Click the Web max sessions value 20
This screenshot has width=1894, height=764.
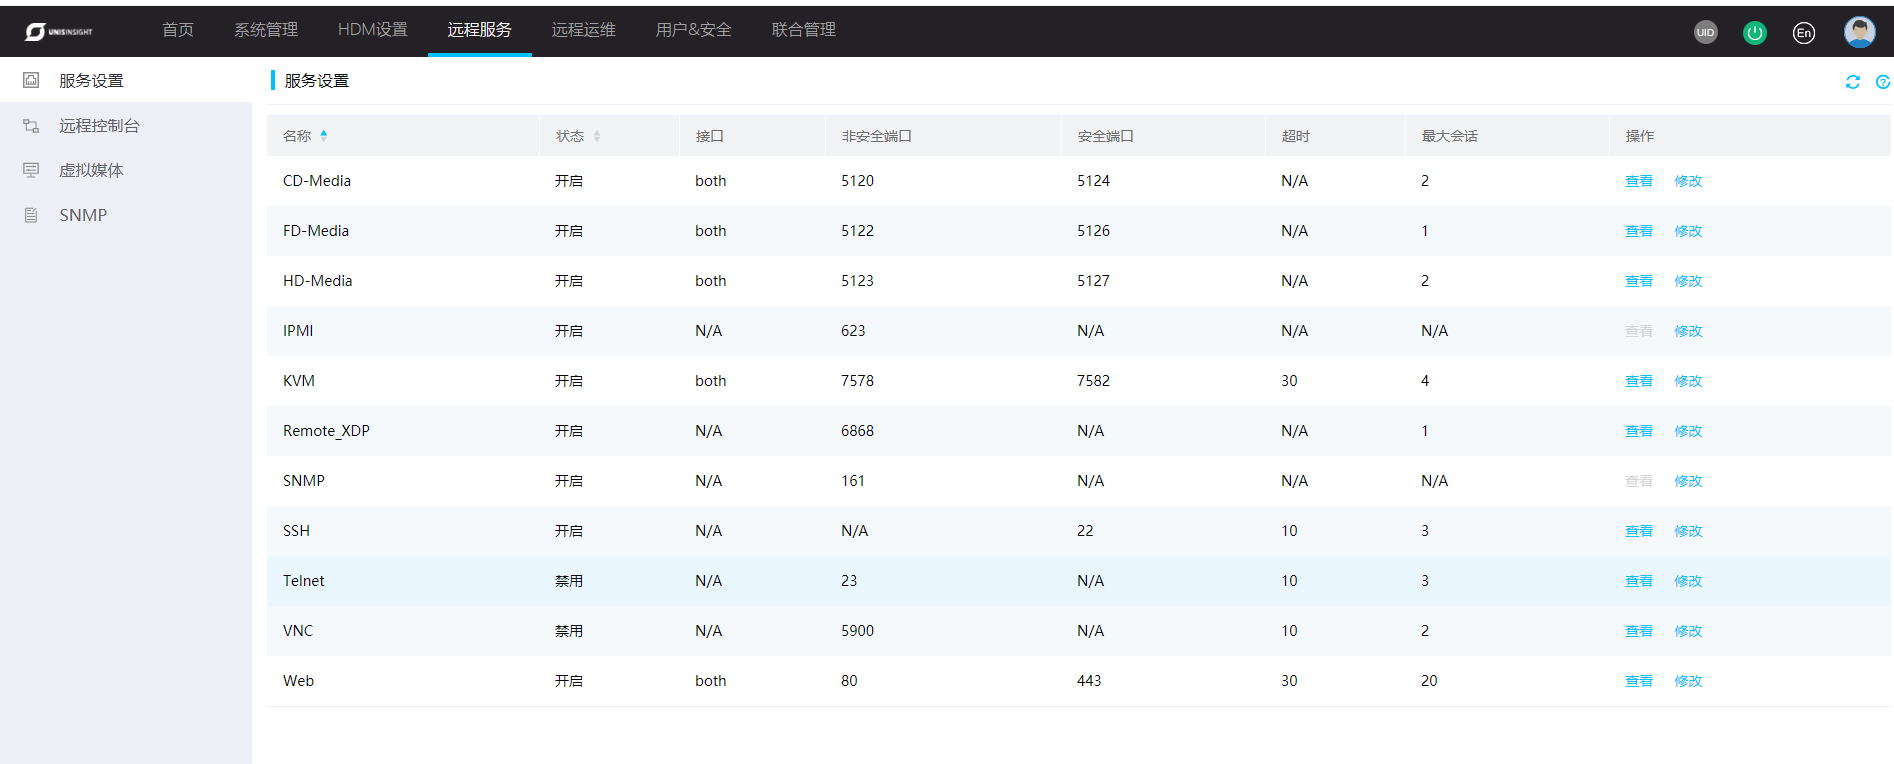(x=1429, y=681)
